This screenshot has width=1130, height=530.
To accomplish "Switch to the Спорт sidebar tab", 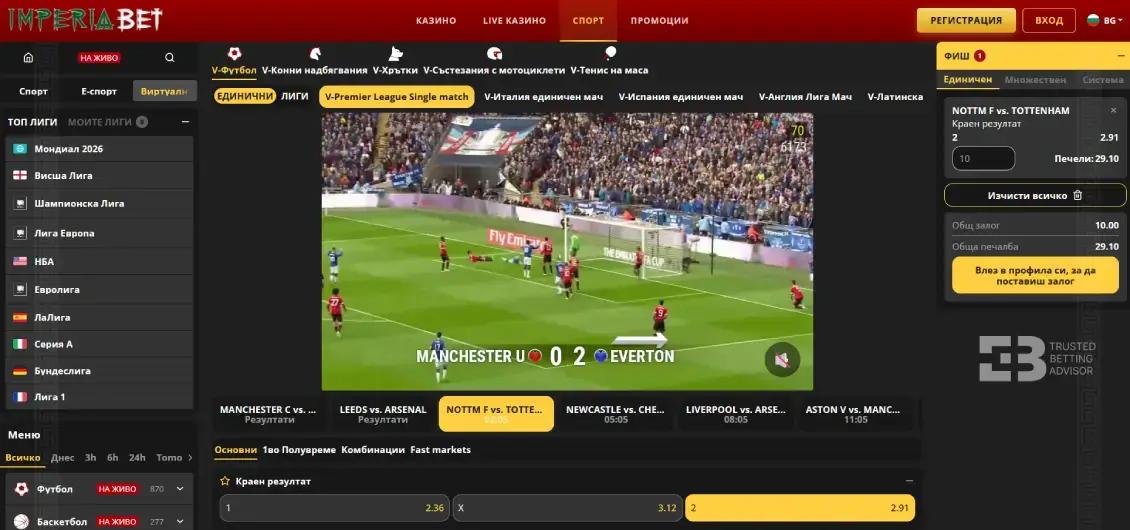I will click(x=34, y=92).
